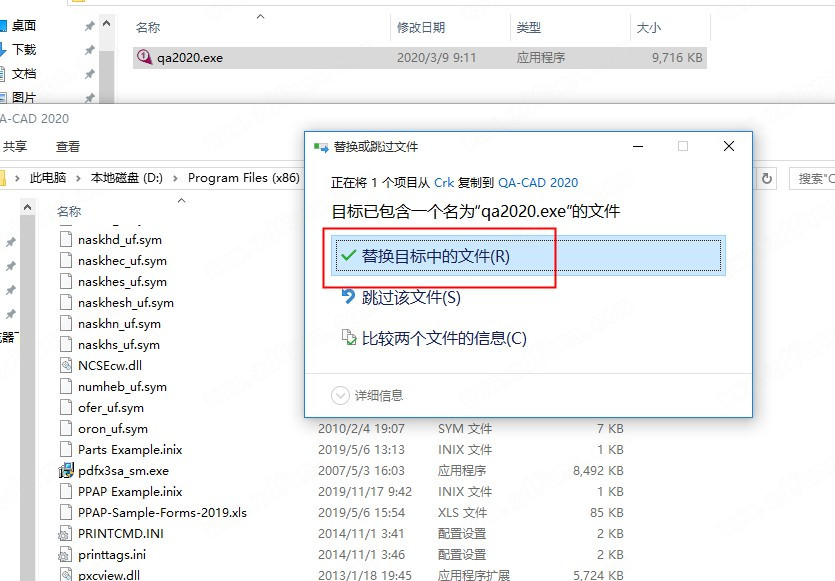Open 文档 in quick access
Screen dimensions: 835x581
pos(24,73)
